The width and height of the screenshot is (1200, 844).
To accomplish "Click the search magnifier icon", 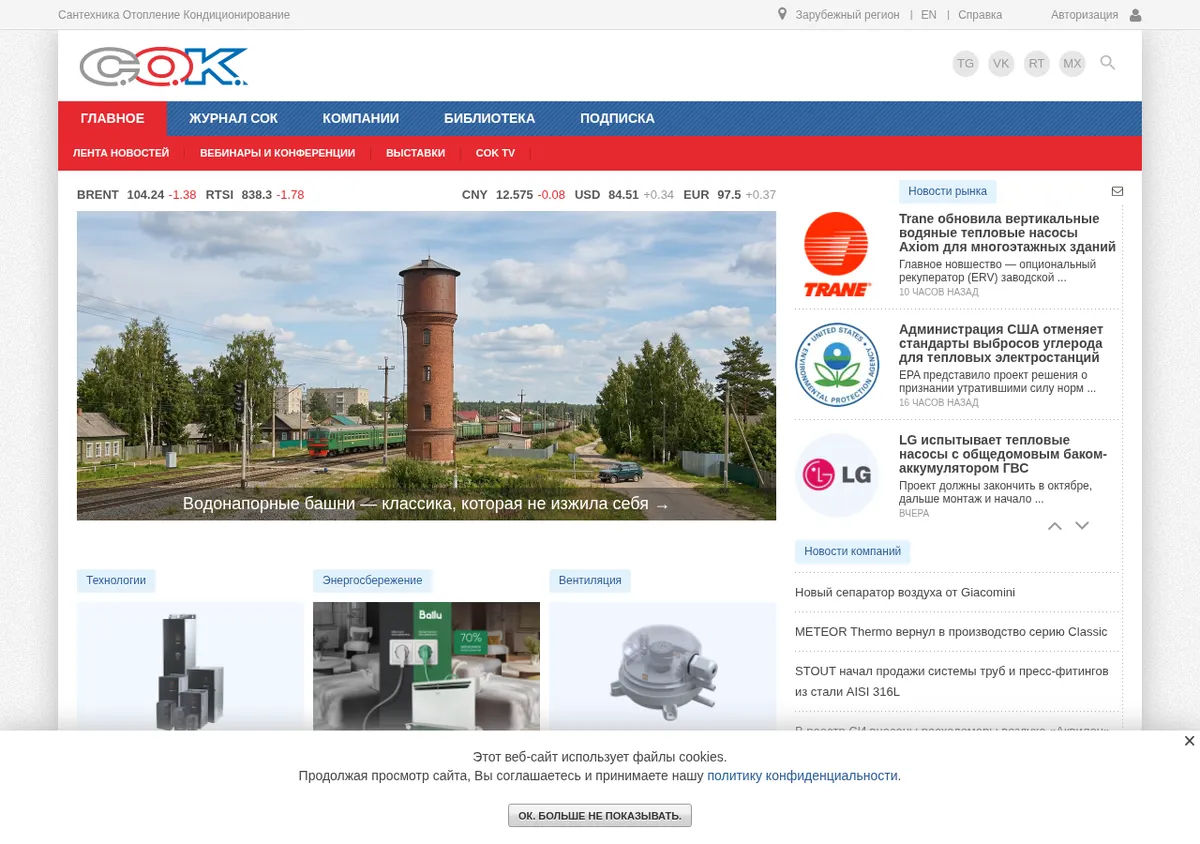I will point(1107,63).
